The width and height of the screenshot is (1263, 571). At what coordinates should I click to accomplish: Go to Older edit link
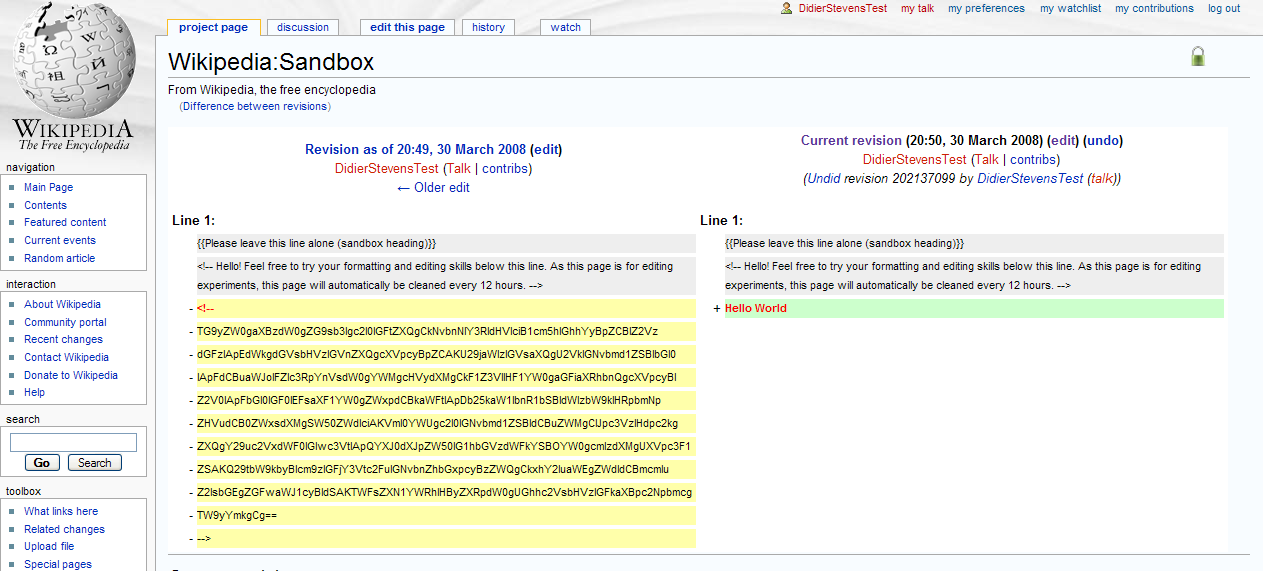click(x=433, y=187)
